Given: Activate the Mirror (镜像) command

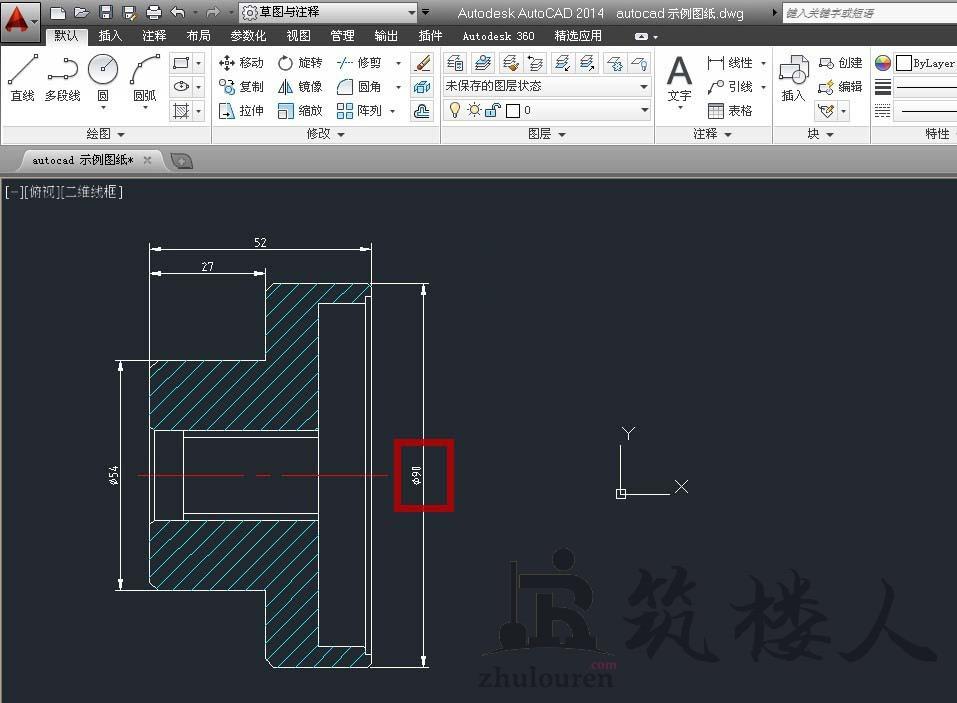Looking at the screenshot, I should [x=300, y=87].
